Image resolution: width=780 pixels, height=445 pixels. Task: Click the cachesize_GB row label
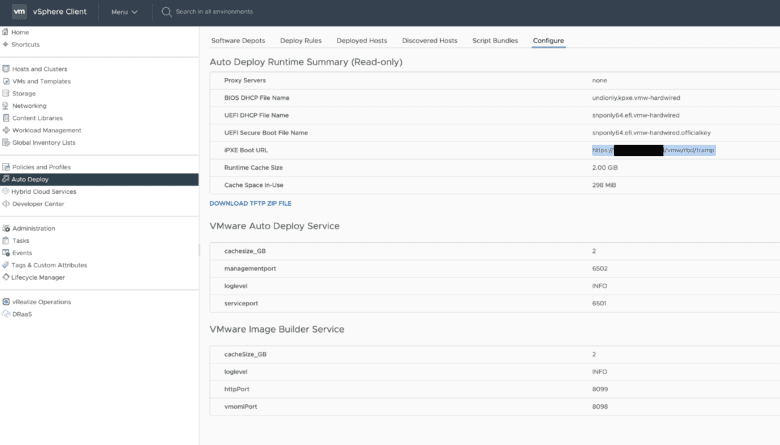pyautogui.click(x=245, y=251)
